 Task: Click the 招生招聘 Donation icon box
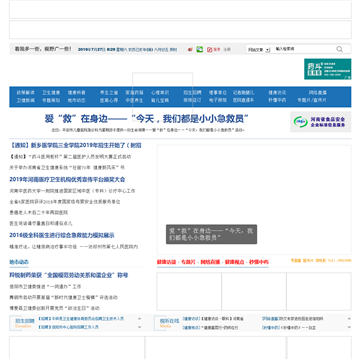(x=22, y=323)
